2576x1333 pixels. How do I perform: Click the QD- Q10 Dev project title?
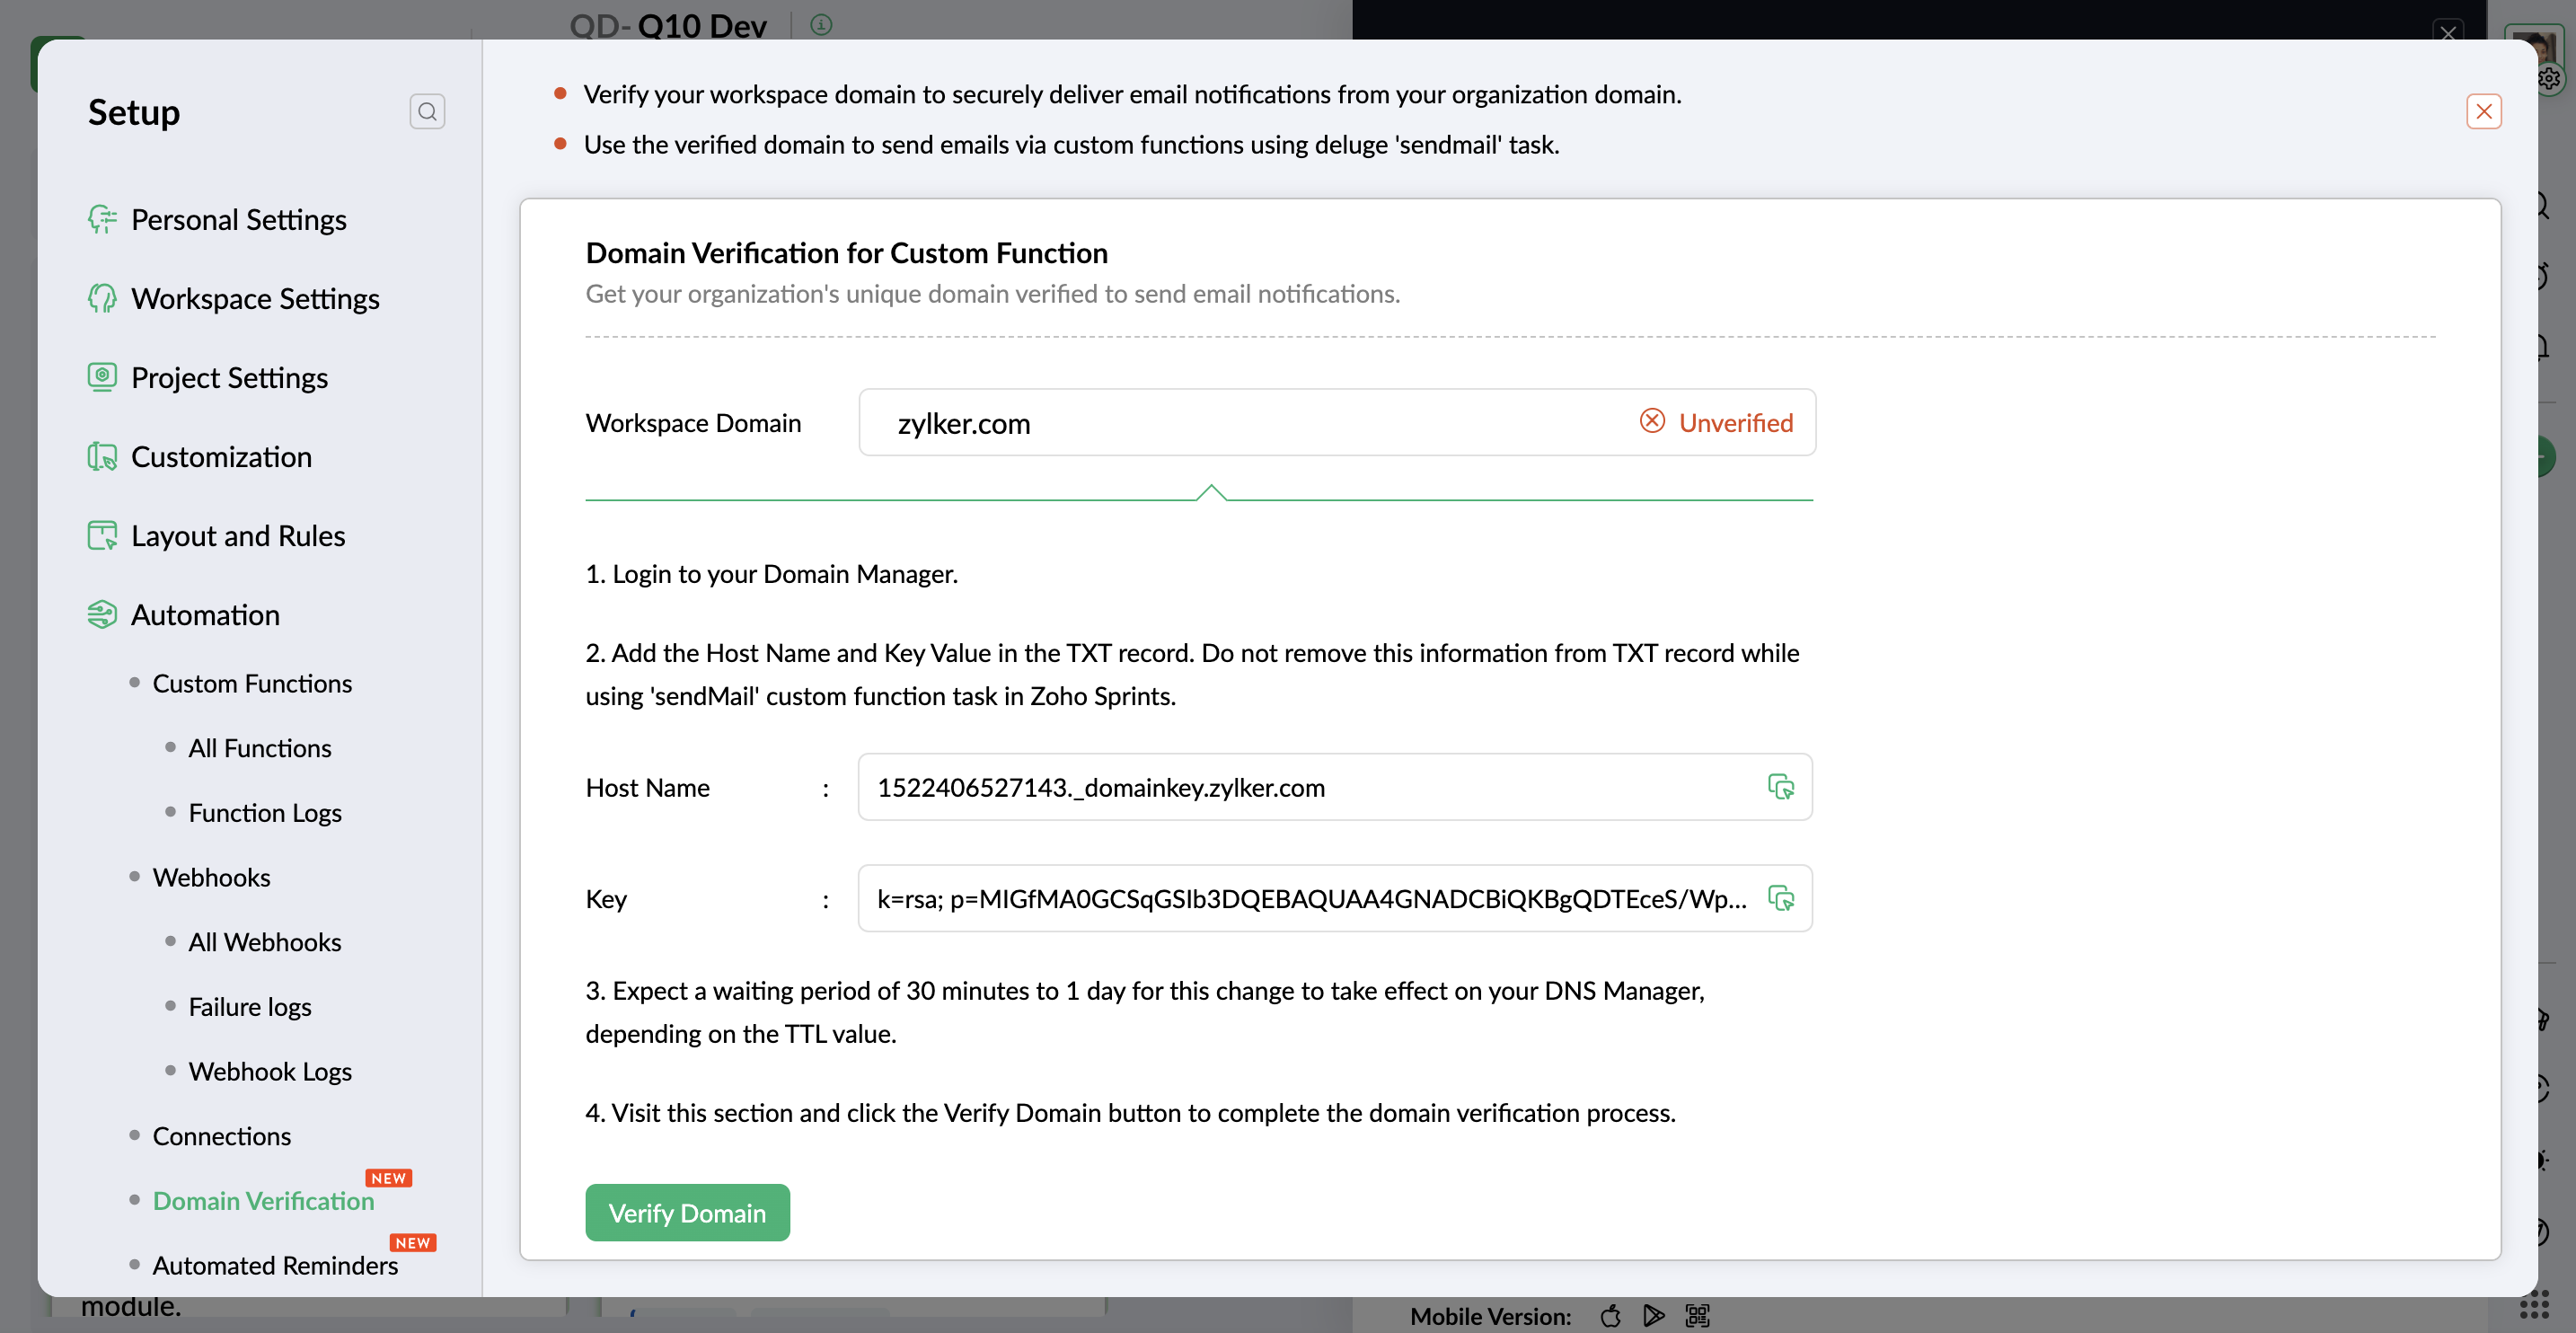pyautogui.click(x=667, y=24)
